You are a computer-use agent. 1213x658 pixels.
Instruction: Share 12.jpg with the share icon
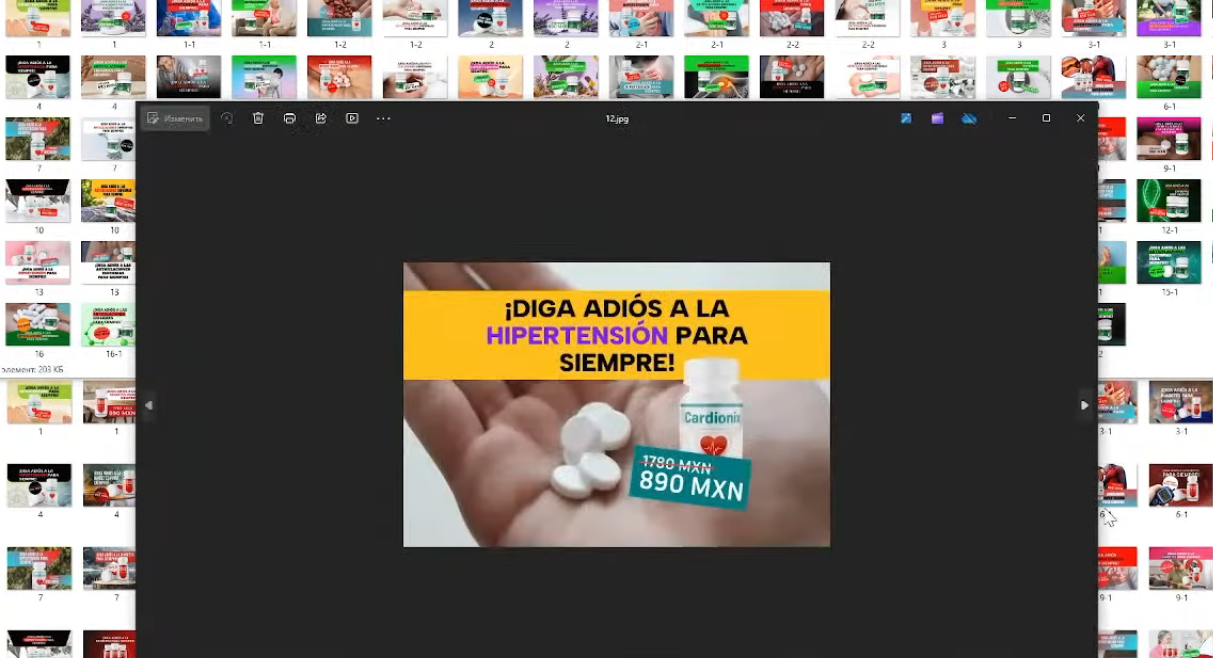point(321,118)
